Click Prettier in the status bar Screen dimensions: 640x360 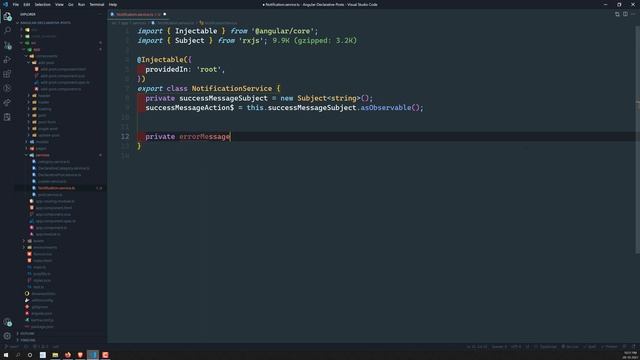click(x=609, y=347)
